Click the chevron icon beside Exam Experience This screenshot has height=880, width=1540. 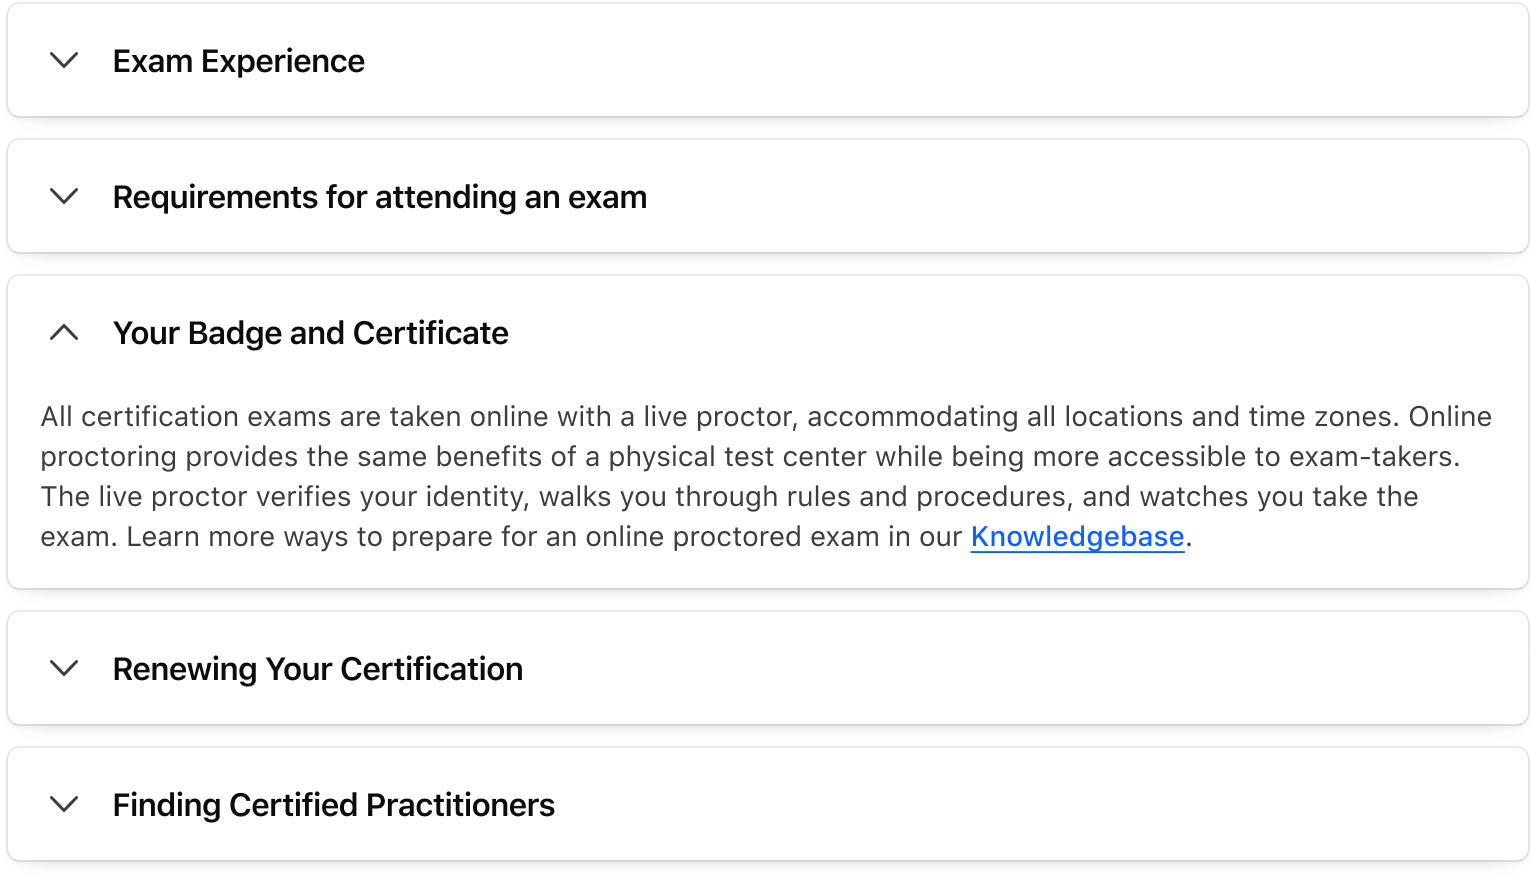64,61
